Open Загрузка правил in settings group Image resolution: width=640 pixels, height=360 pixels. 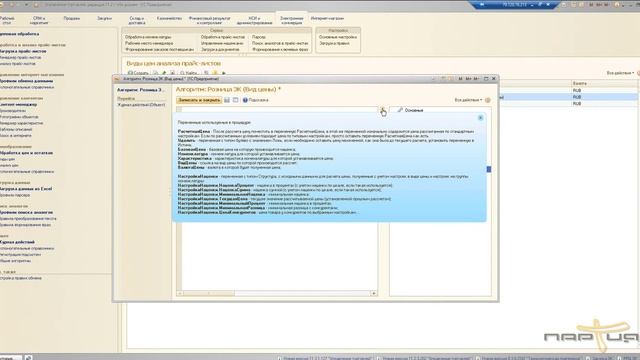coord(334,43)
